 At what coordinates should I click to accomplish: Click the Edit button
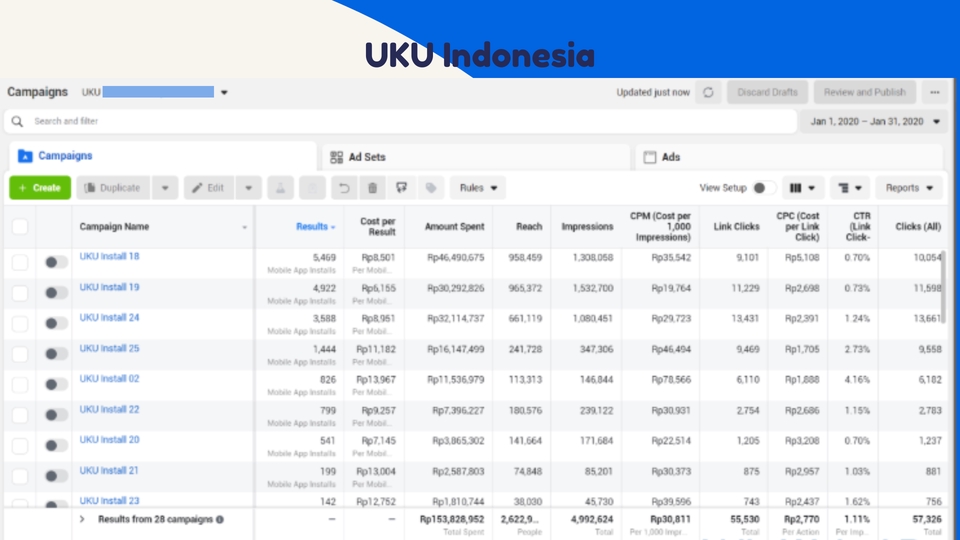(x=208, y=188)
